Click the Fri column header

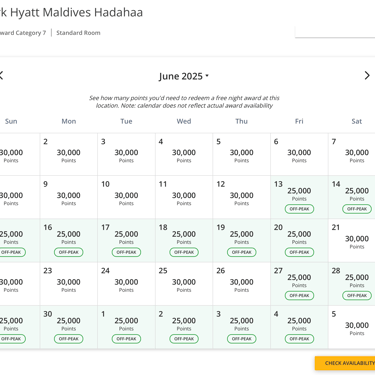point(299,121)
